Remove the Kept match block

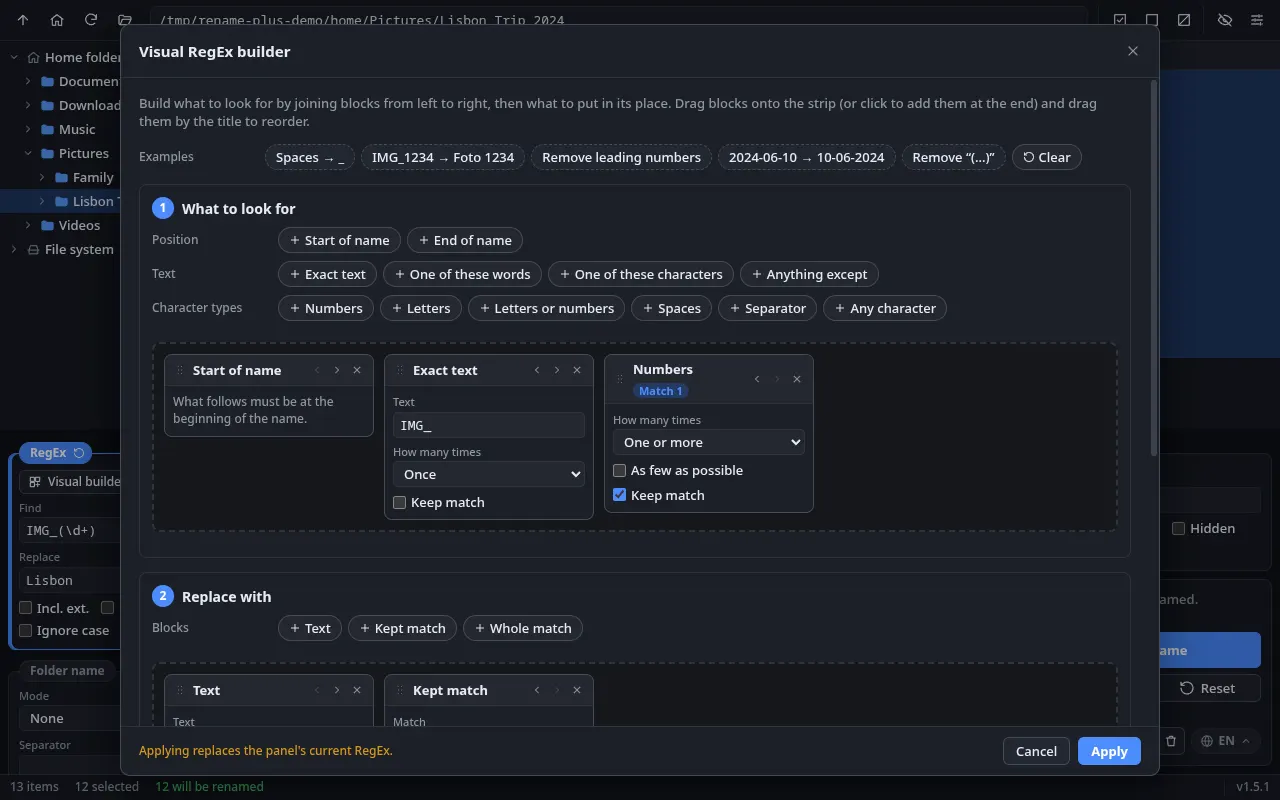pyautogui.click(x=577, y=690)
